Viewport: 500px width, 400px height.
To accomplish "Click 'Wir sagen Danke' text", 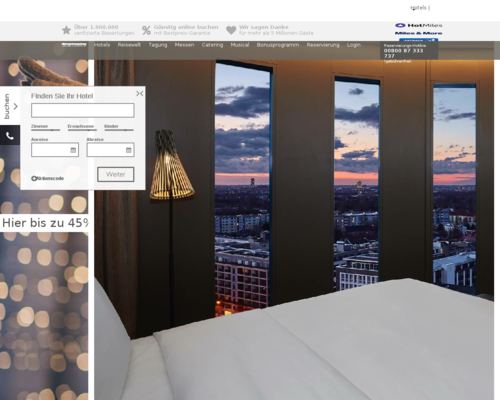I will 264,27.
